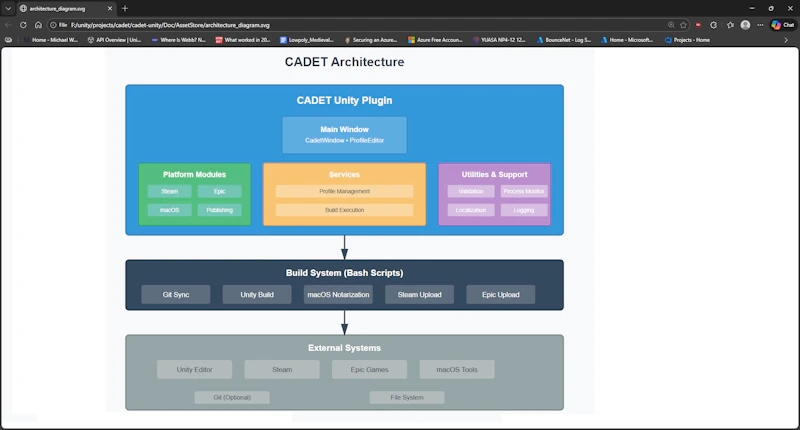The image size is (800, 430).
Task: Click the 'Process Monitor' box
Action: [x=524, y=191]
